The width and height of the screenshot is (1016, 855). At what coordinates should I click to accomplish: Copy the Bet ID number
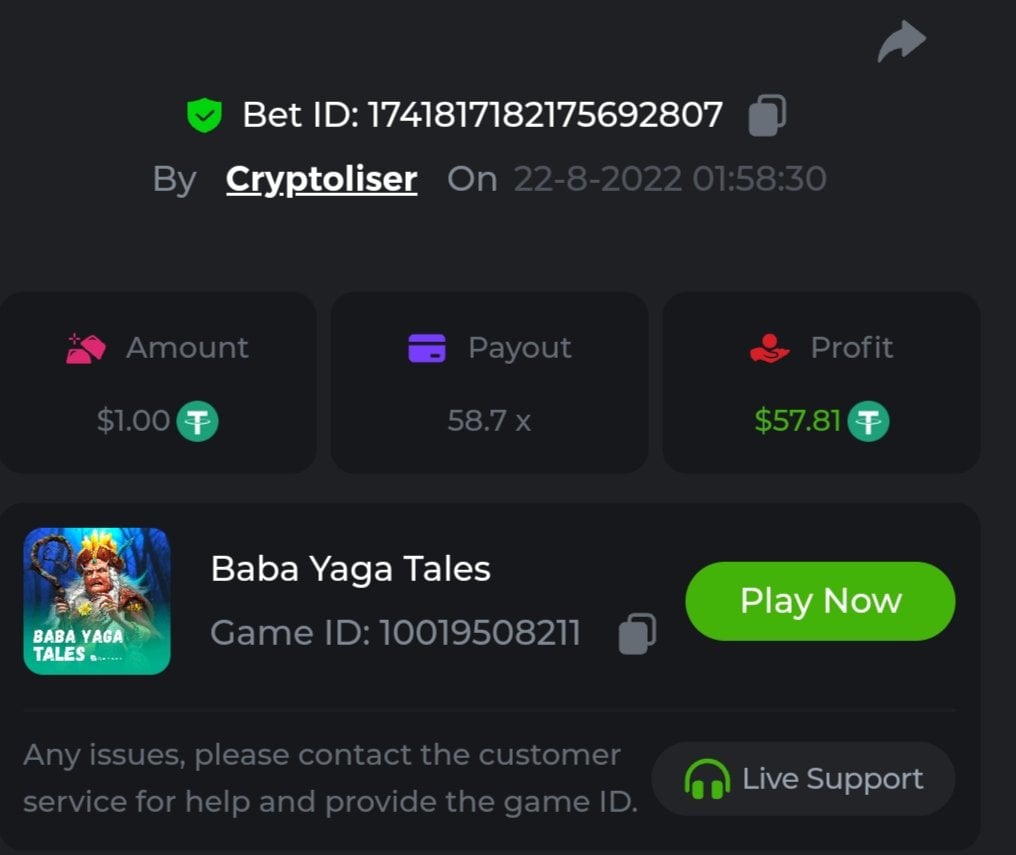click(x=767, y=115)
